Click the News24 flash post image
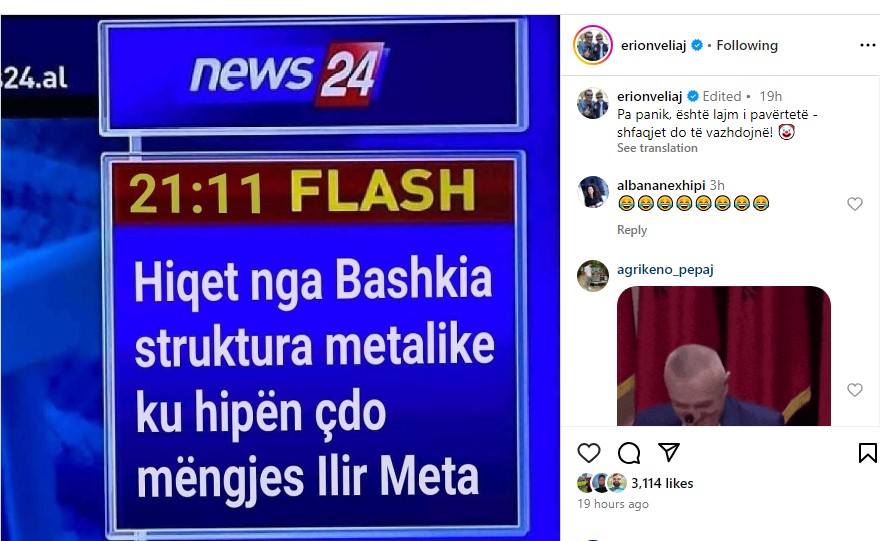The height and width of the screenshot is (541, 880). pos(280,278)
